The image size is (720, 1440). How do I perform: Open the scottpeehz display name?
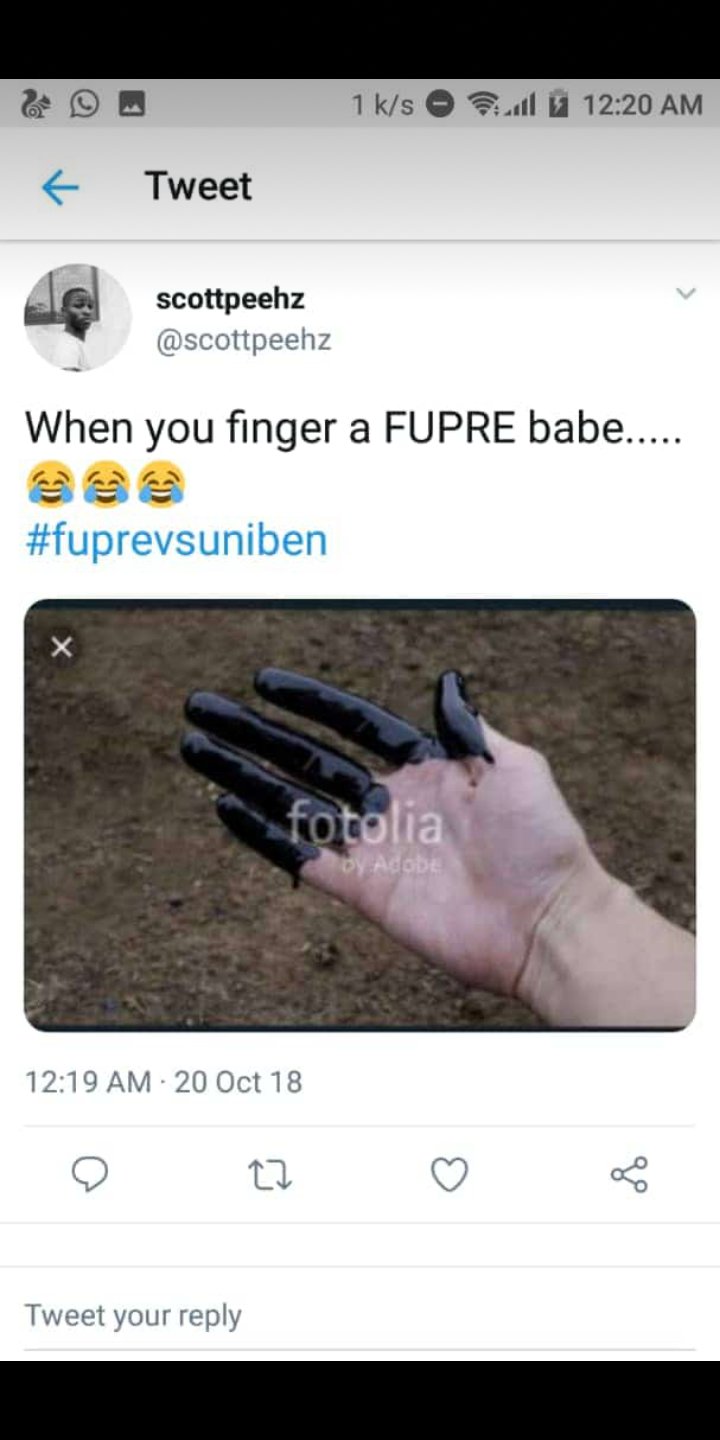point(230,298)
